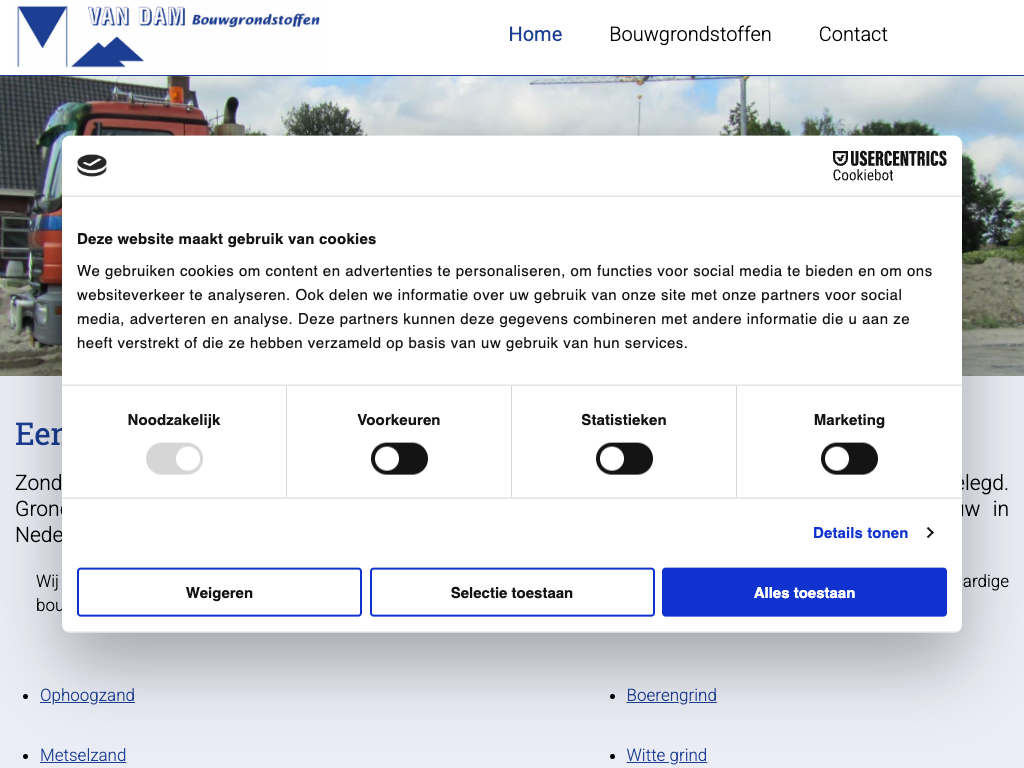The width and height of the screenshot is (1024, 768).
Task: Expand Details tonen for cookie details
Action: pos(860,533)
